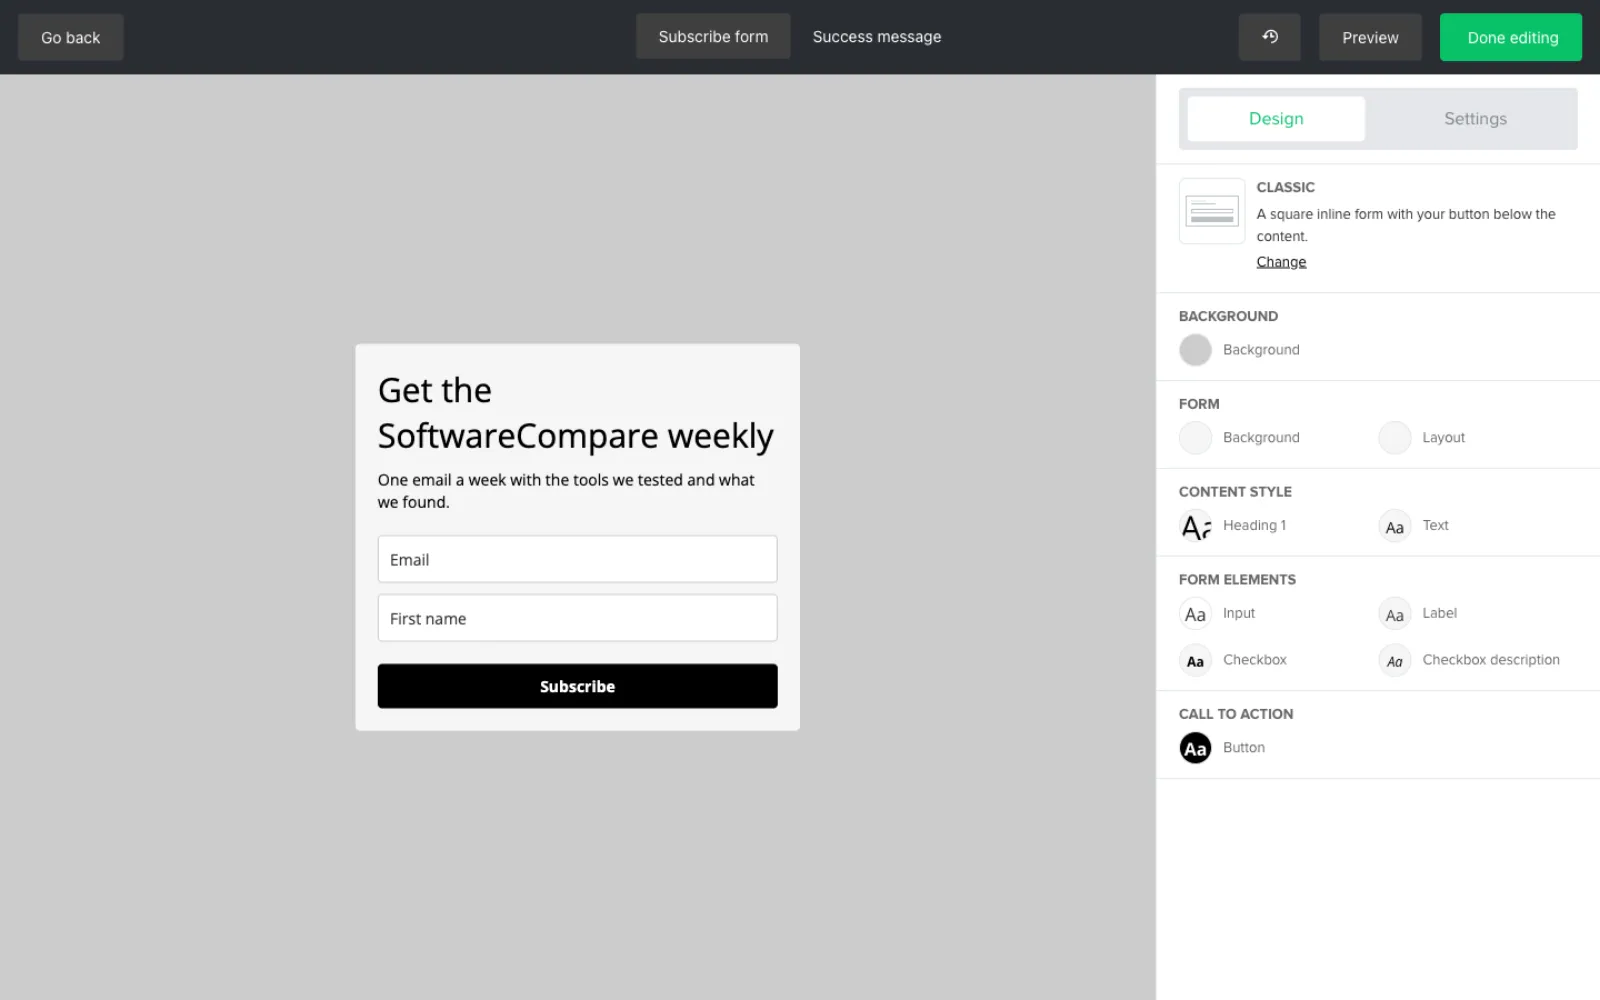Open the Form Layout swatch
Viewport: 1600px width, 1000px height.
coord(1394,438)
